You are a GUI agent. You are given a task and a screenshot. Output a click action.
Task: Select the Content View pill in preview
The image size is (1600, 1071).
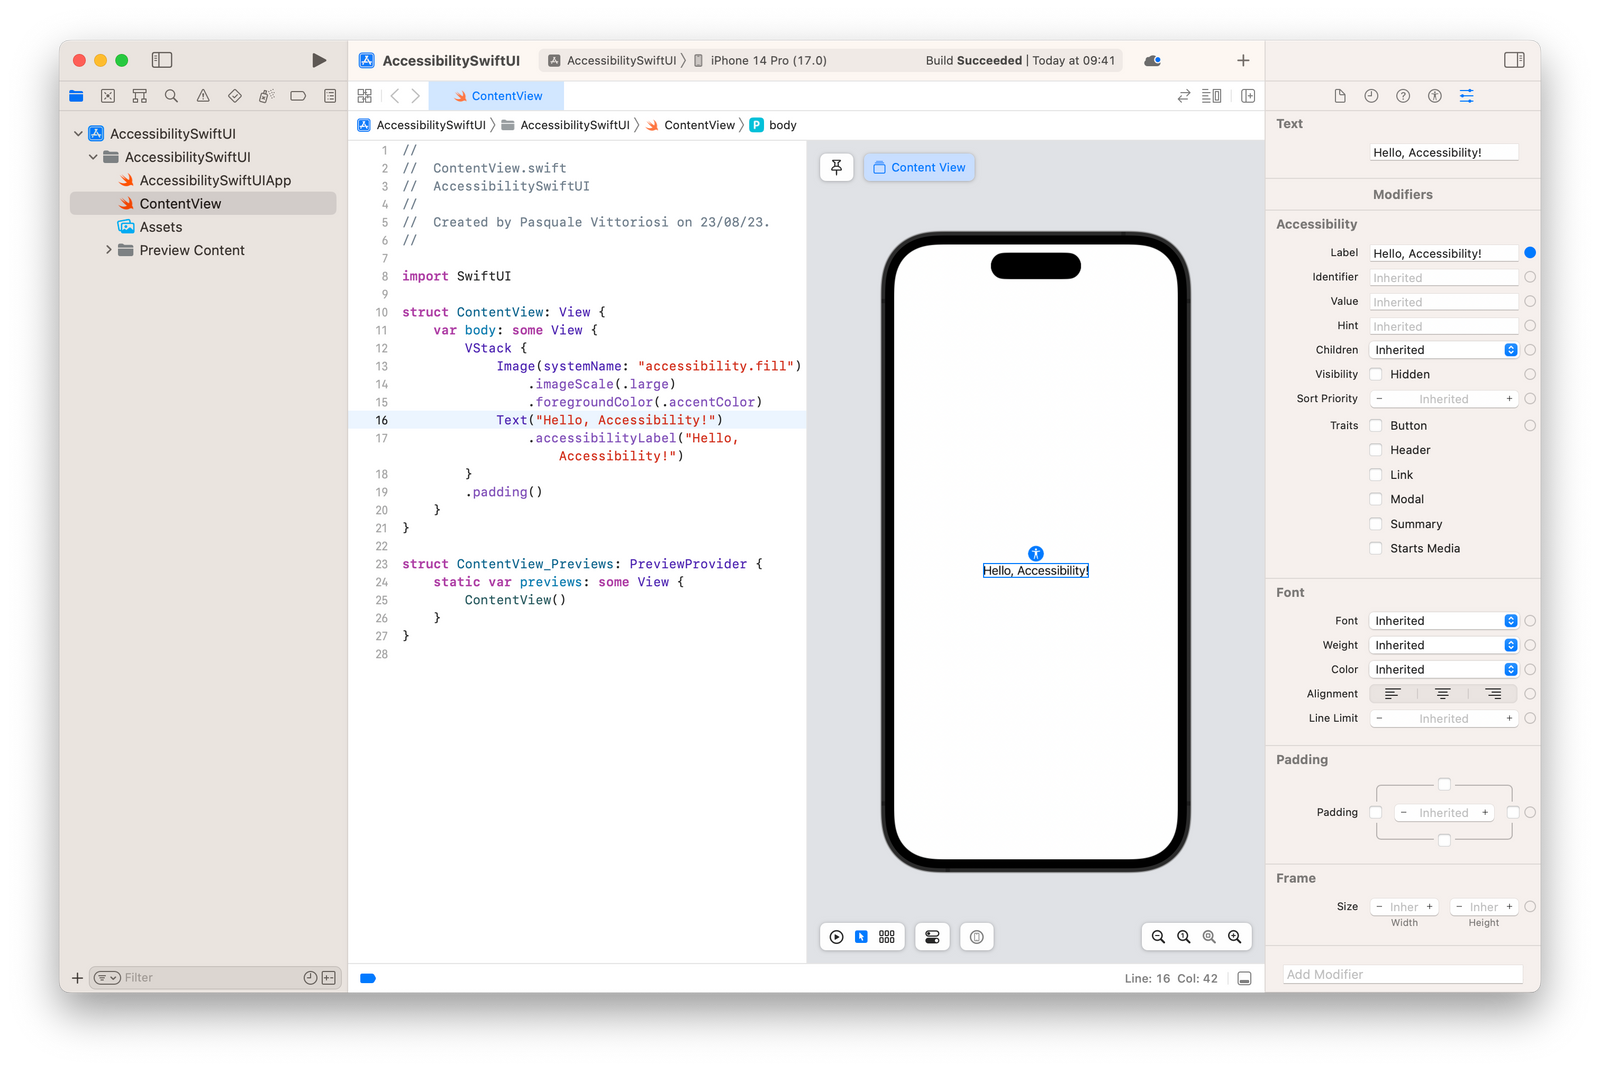tap(918, 167)
